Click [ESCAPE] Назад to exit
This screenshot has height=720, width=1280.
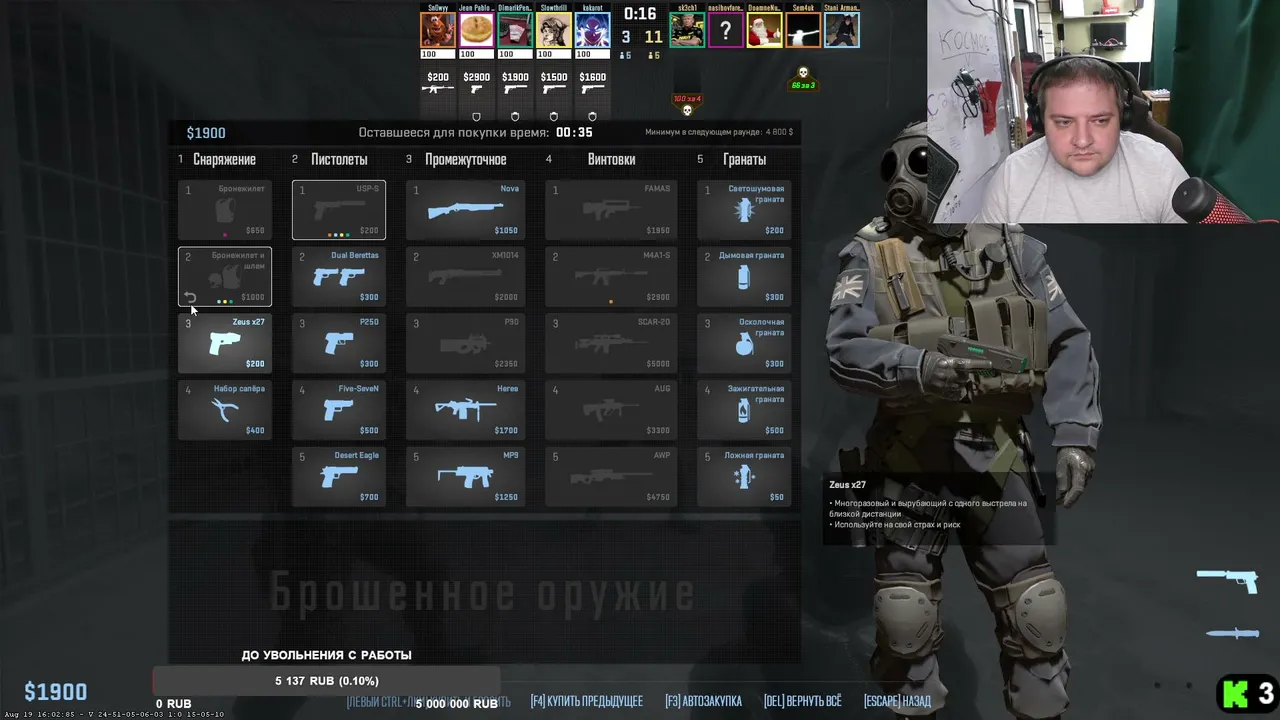pos(898,701)
